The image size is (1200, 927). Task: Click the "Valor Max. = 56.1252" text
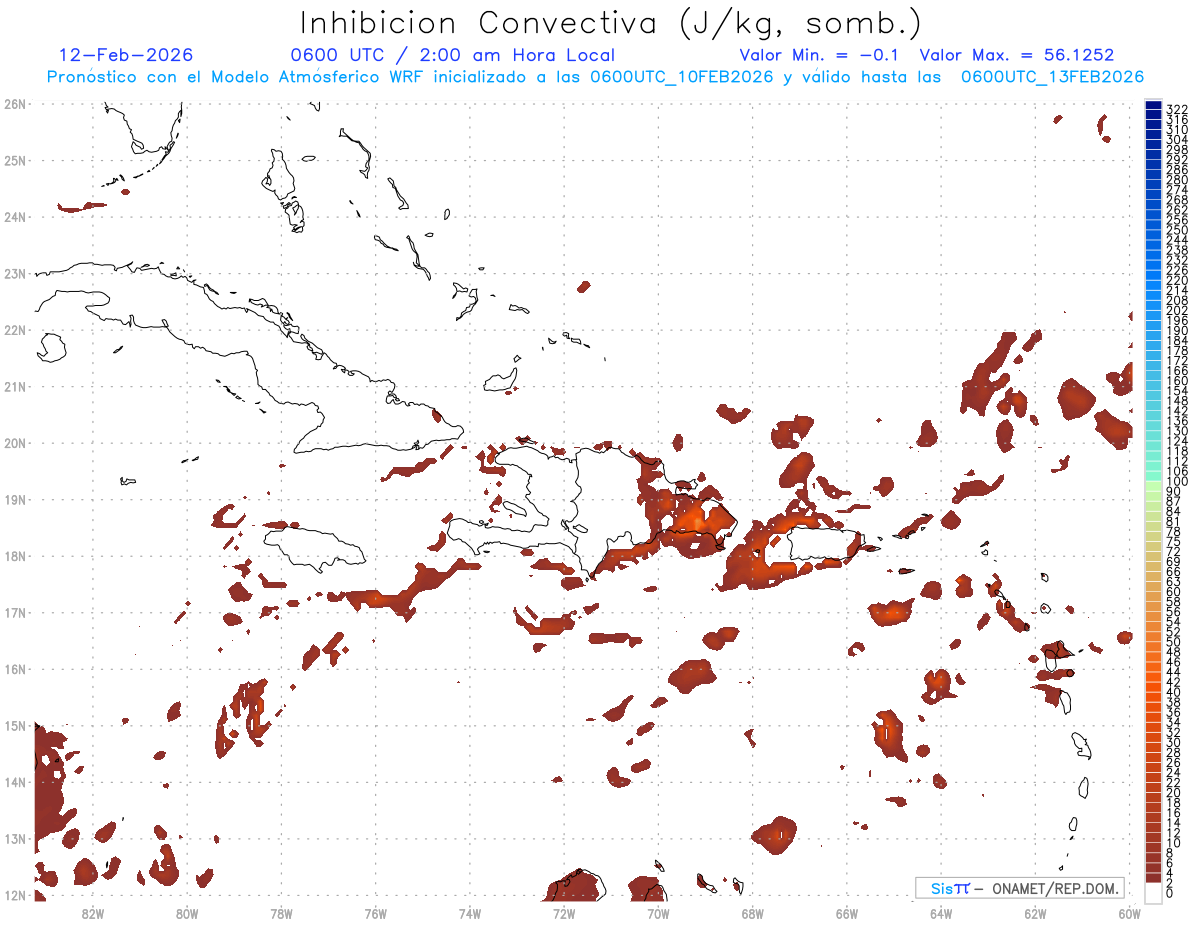click(1016, 55)
